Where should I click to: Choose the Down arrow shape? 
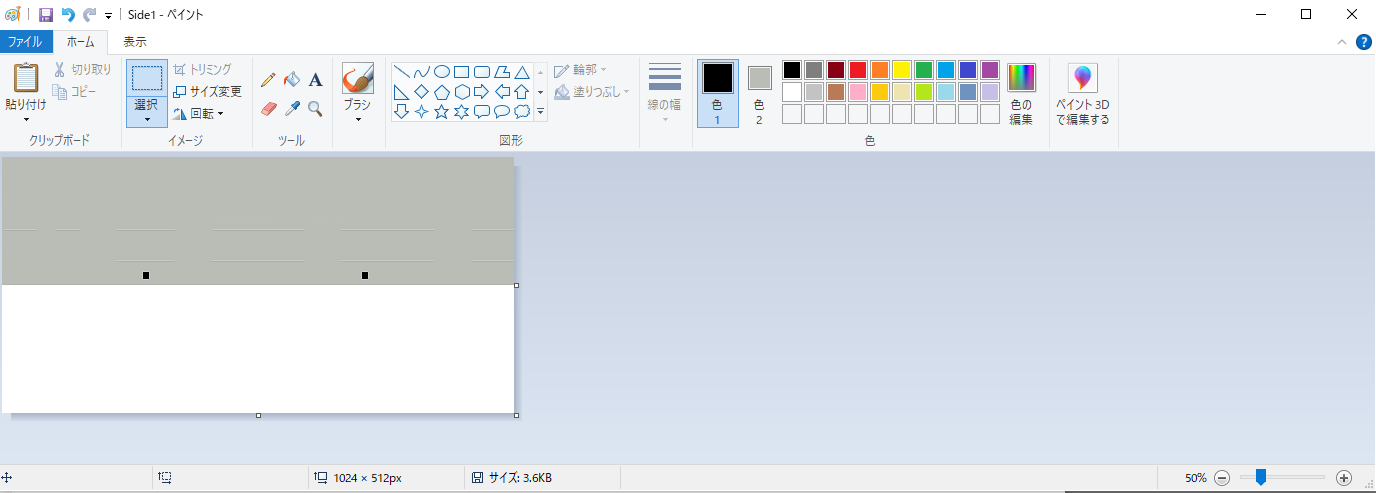[x=401, y=112]
